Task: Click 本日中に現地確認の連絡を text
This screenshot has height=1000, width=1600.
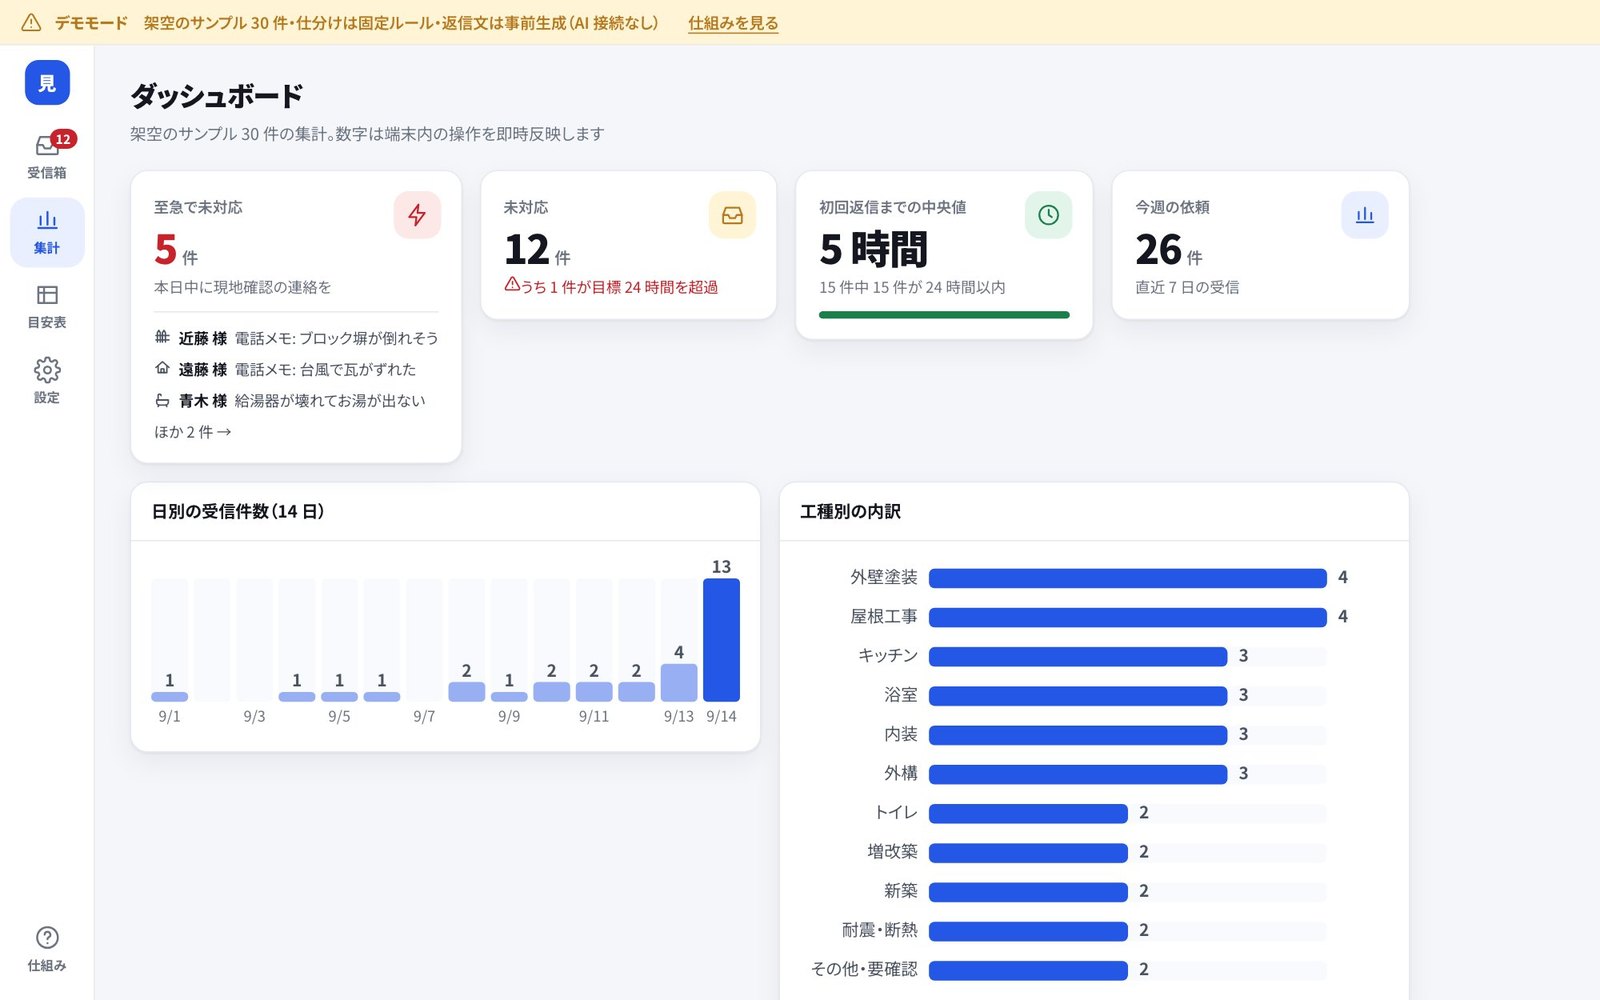Action: [x=242, y=287]
